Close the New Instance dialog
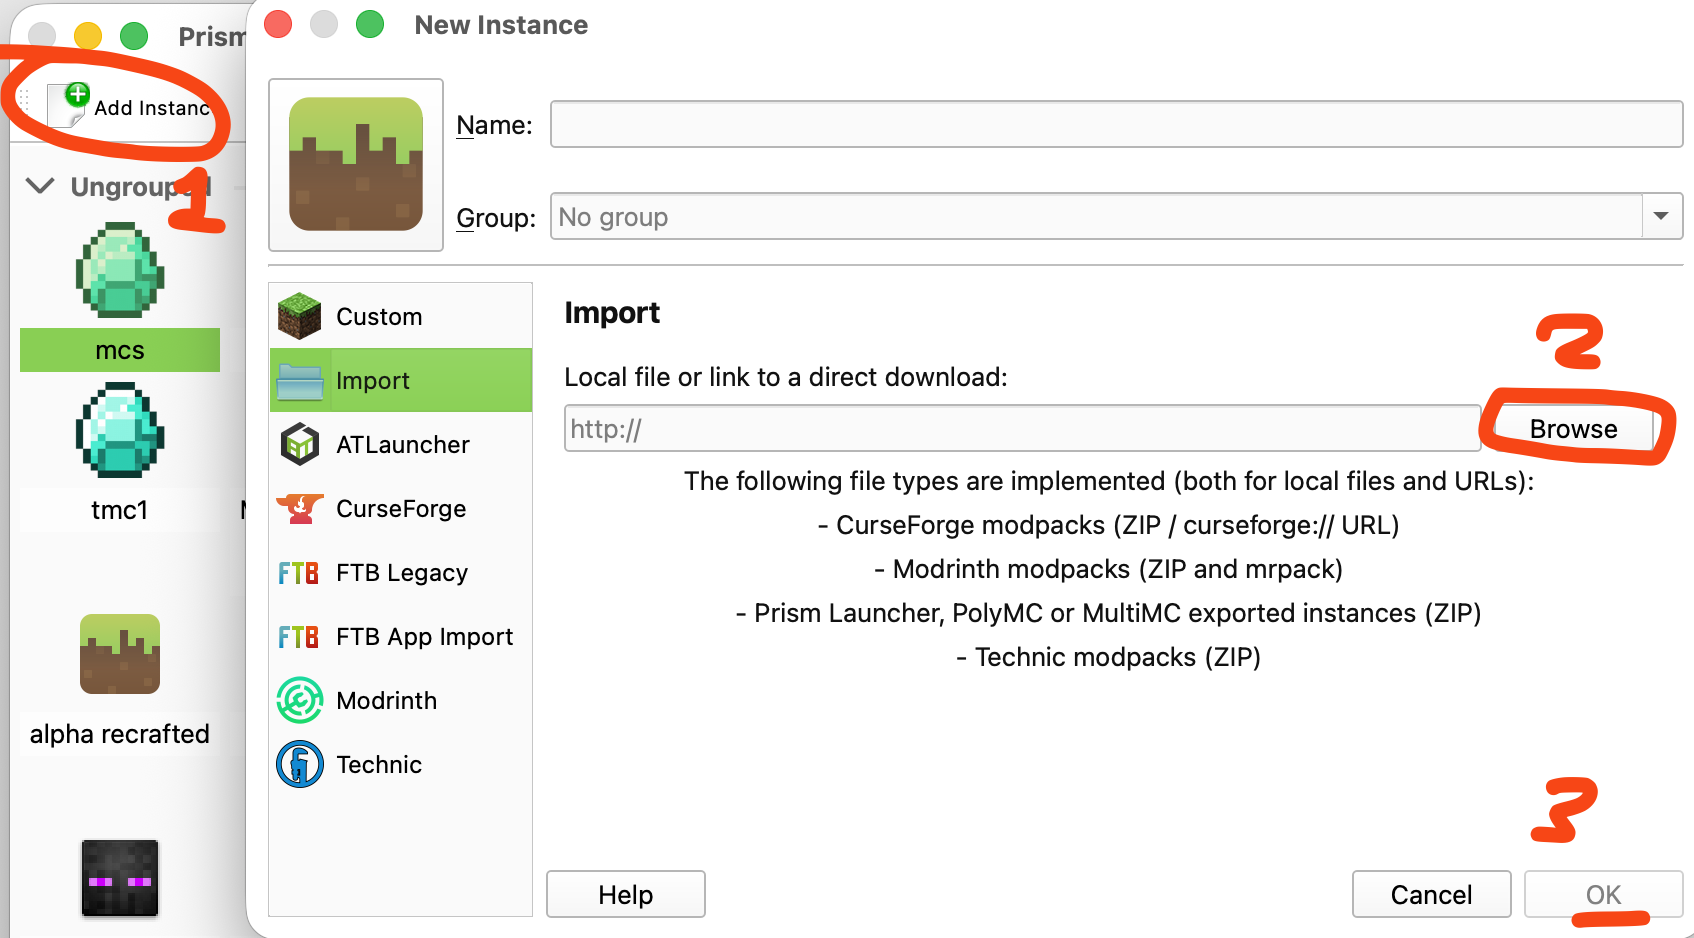1694x938 pixels. [x=278, y=24]
